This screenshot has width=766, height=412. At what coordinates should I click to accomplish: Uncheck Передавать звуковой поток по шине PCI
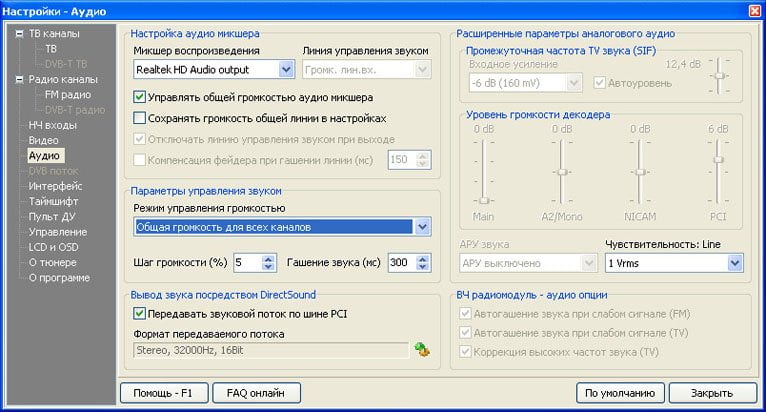[x=140, y=314]
